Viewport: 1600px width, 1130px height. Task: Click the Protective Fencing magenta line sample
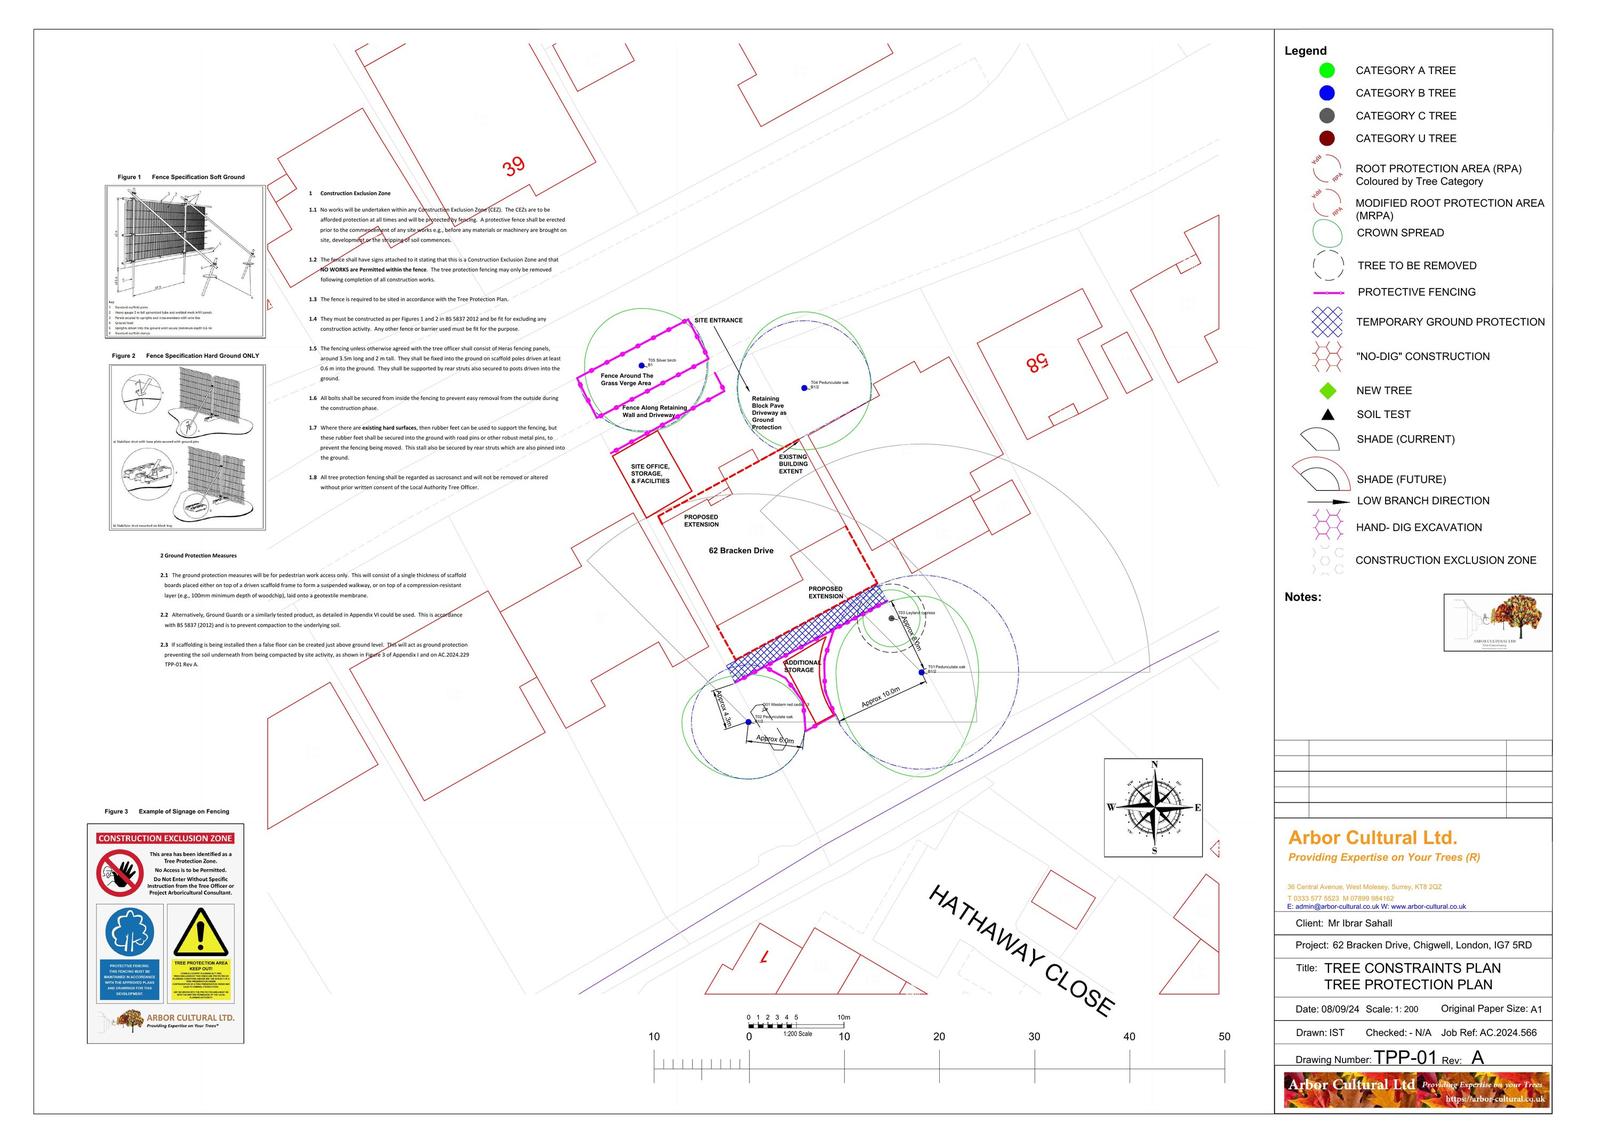[x=1327, y=293]
